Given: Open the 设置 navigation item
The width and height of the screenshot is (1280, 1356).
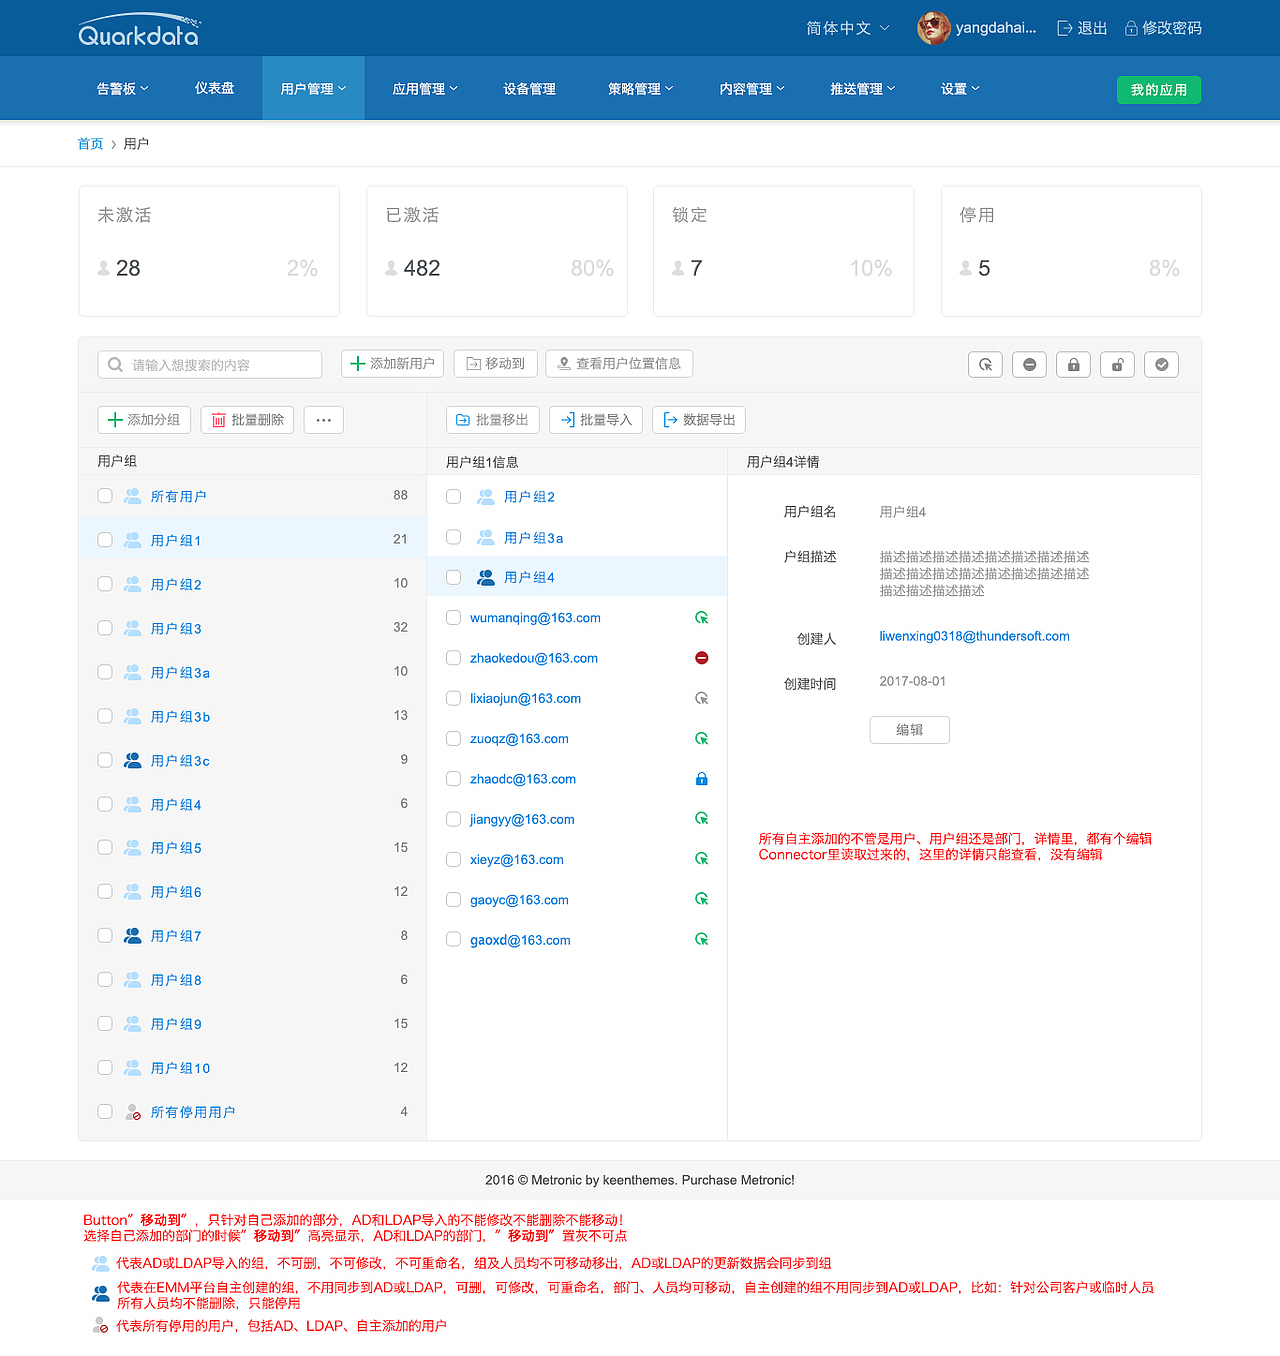Looking at the screenshot, I should 960,89.
